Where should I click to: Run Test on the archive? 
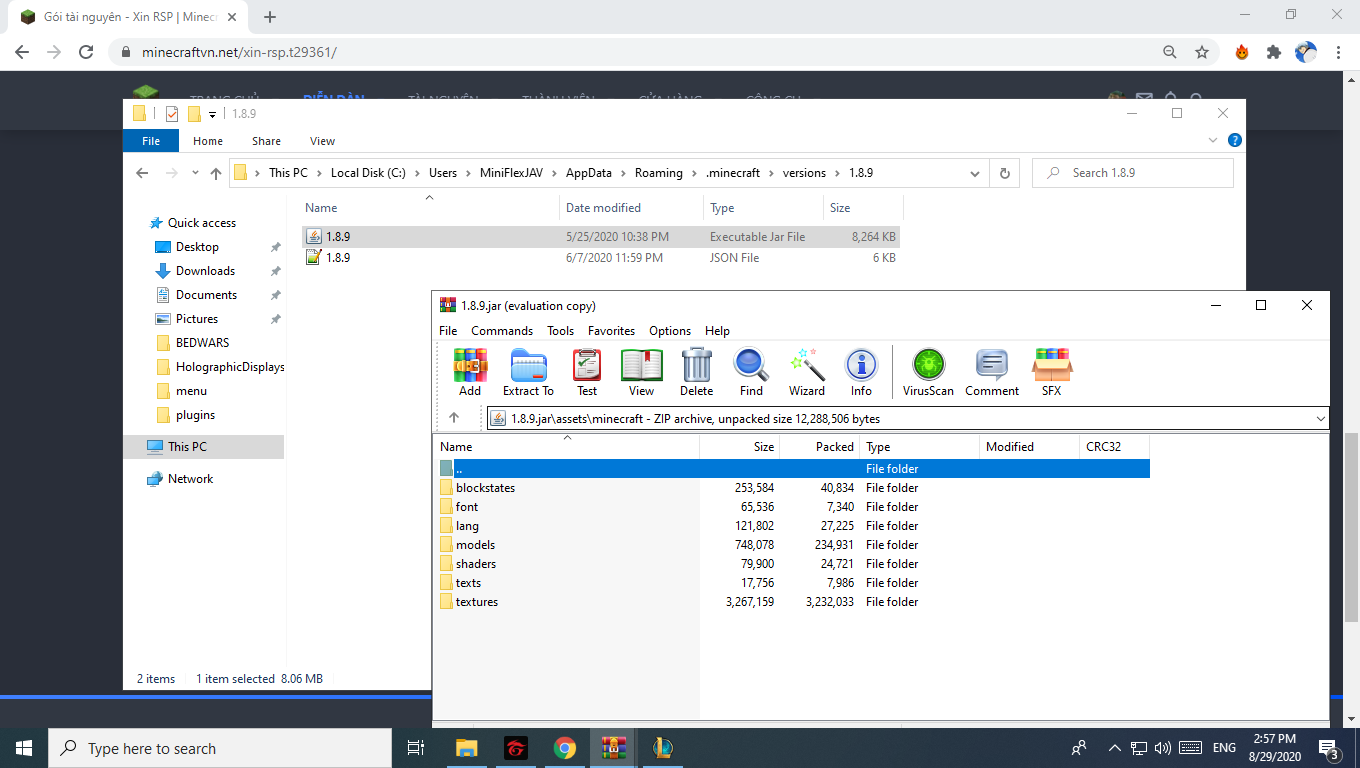[x=587, y=372]
